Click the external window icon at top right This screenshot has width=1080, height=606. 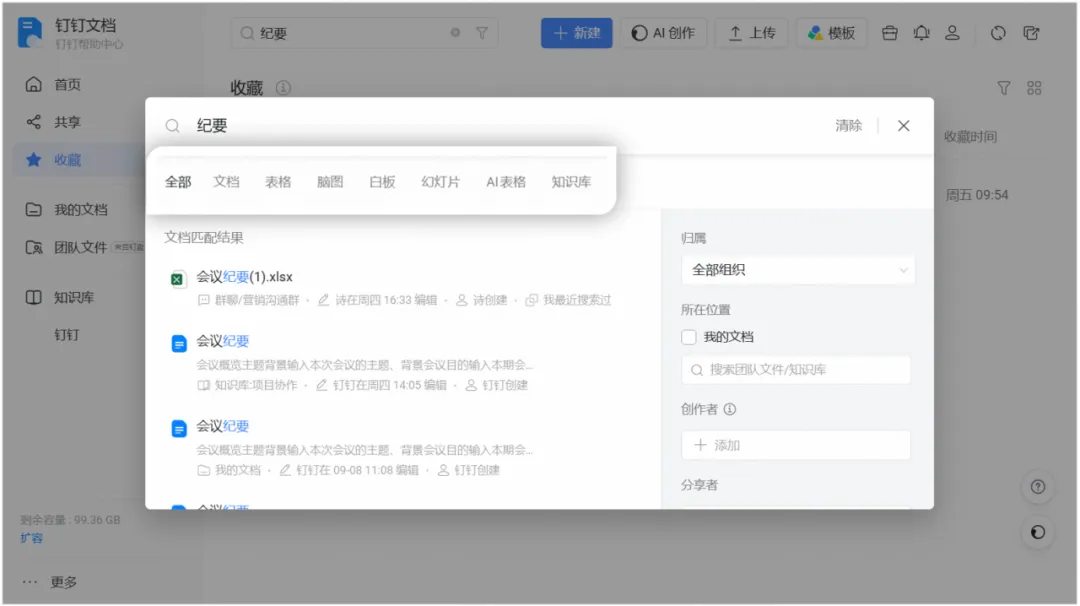[x=1031, y=33]
